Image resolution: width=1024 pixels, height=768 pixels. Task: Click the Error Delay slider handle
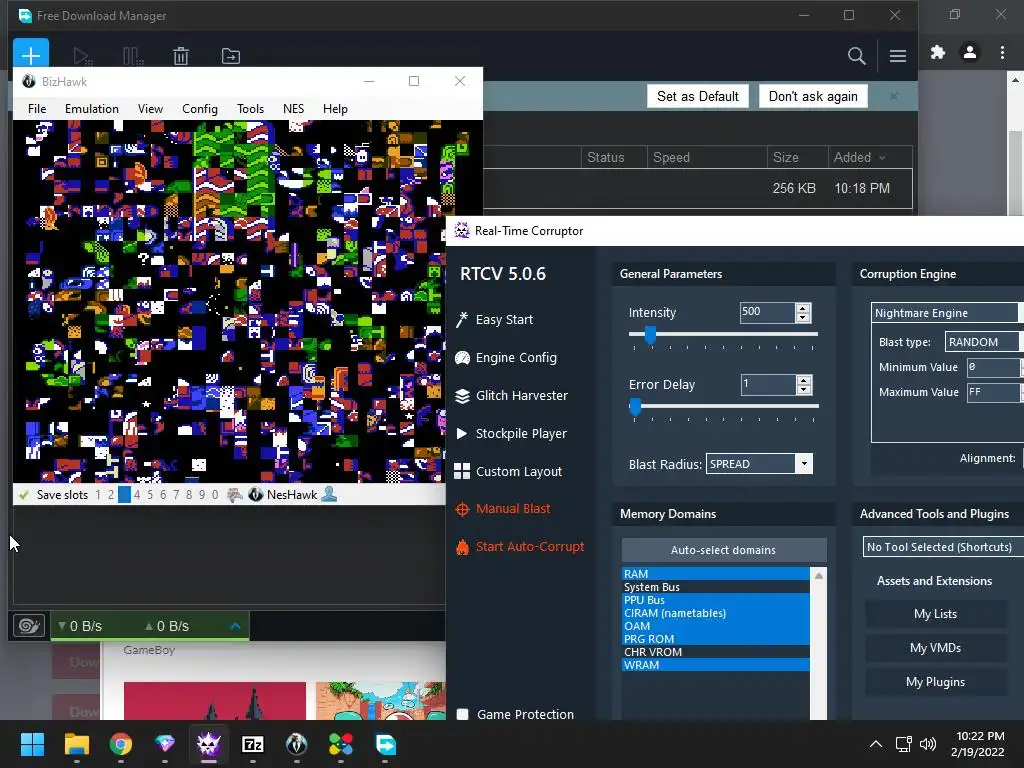(x=635, y=407)
